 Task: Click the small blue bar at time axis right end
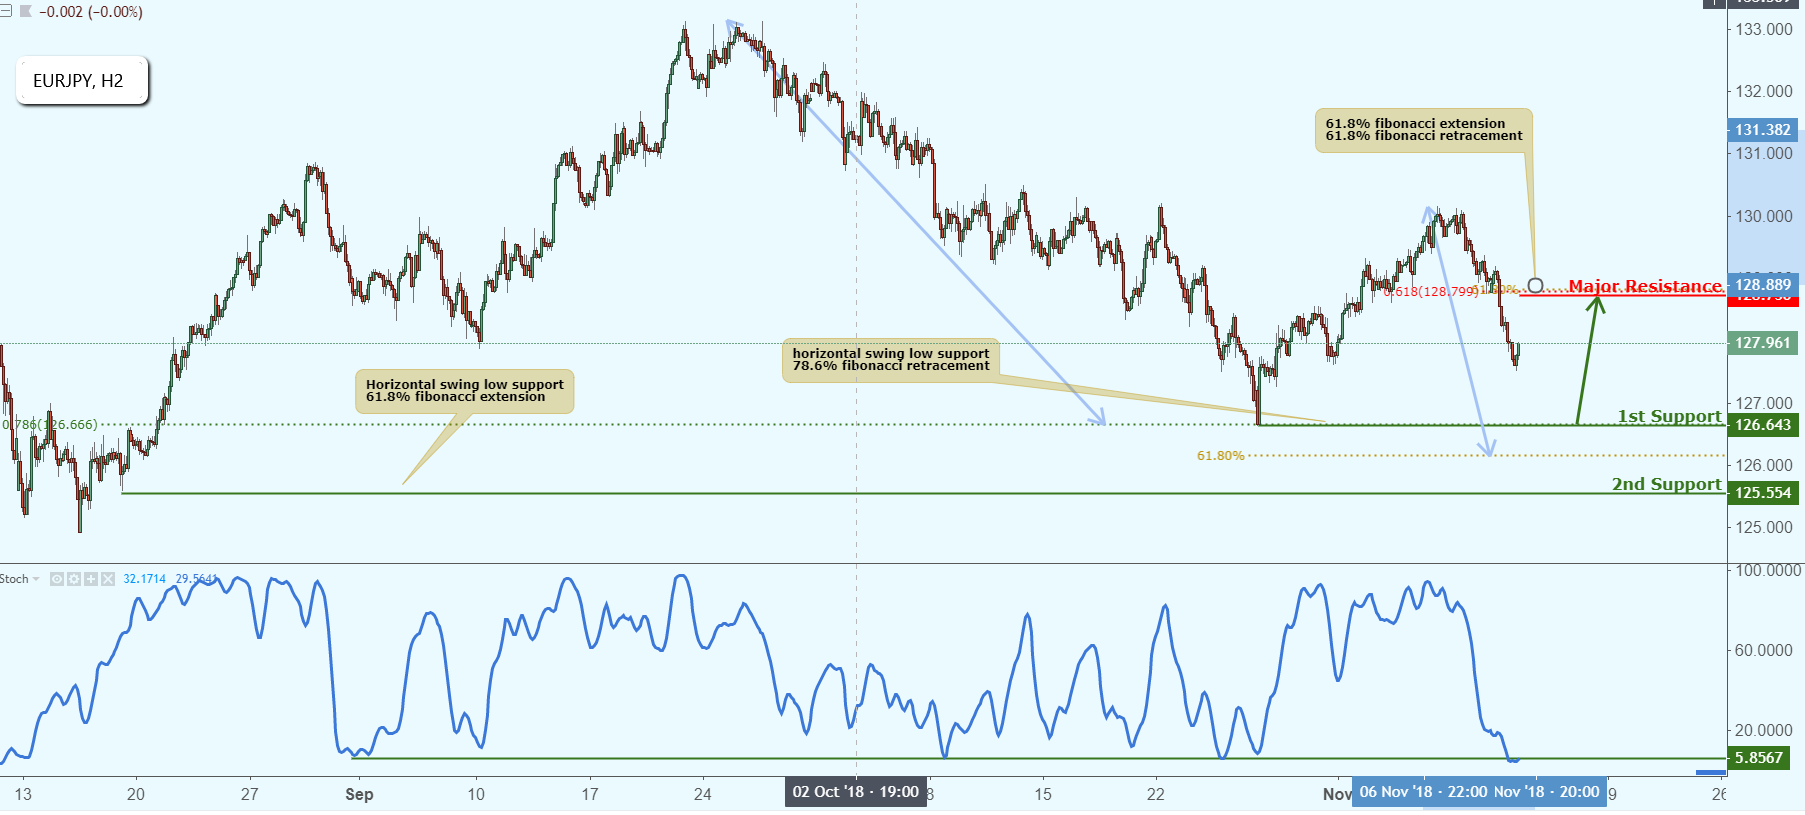point(1711,772)
